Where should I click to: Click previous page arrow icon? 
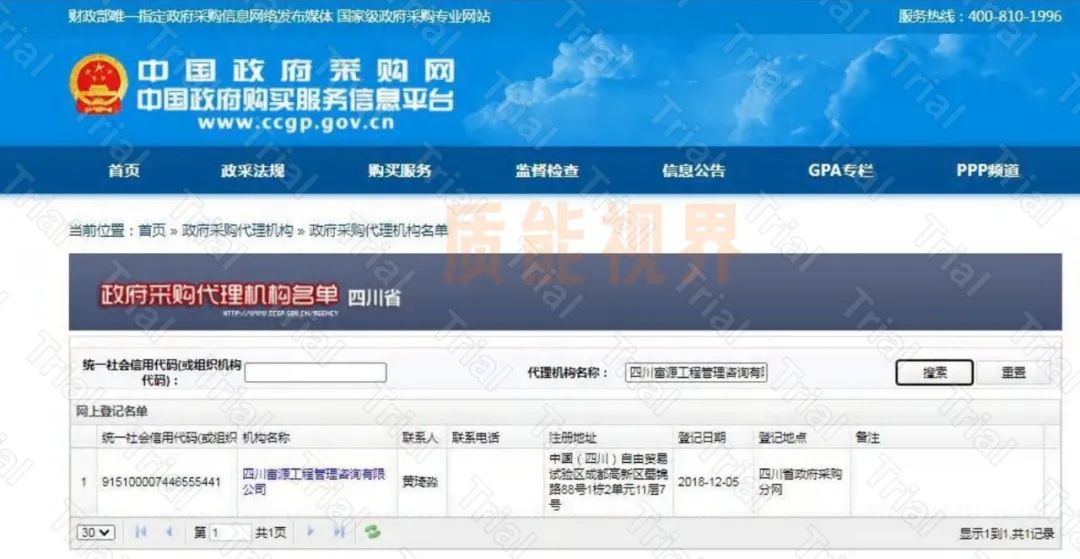click(169, 532)
